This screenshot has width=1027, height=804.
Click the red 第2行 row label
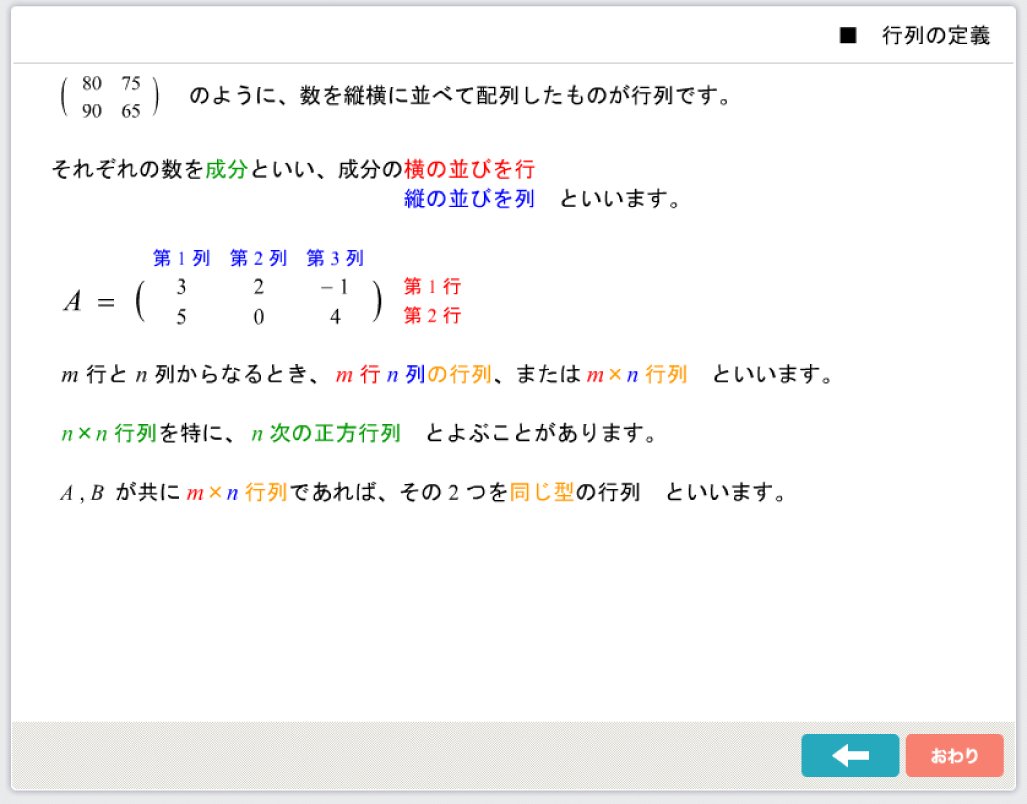pyautogui.click(x=432, y=316)
